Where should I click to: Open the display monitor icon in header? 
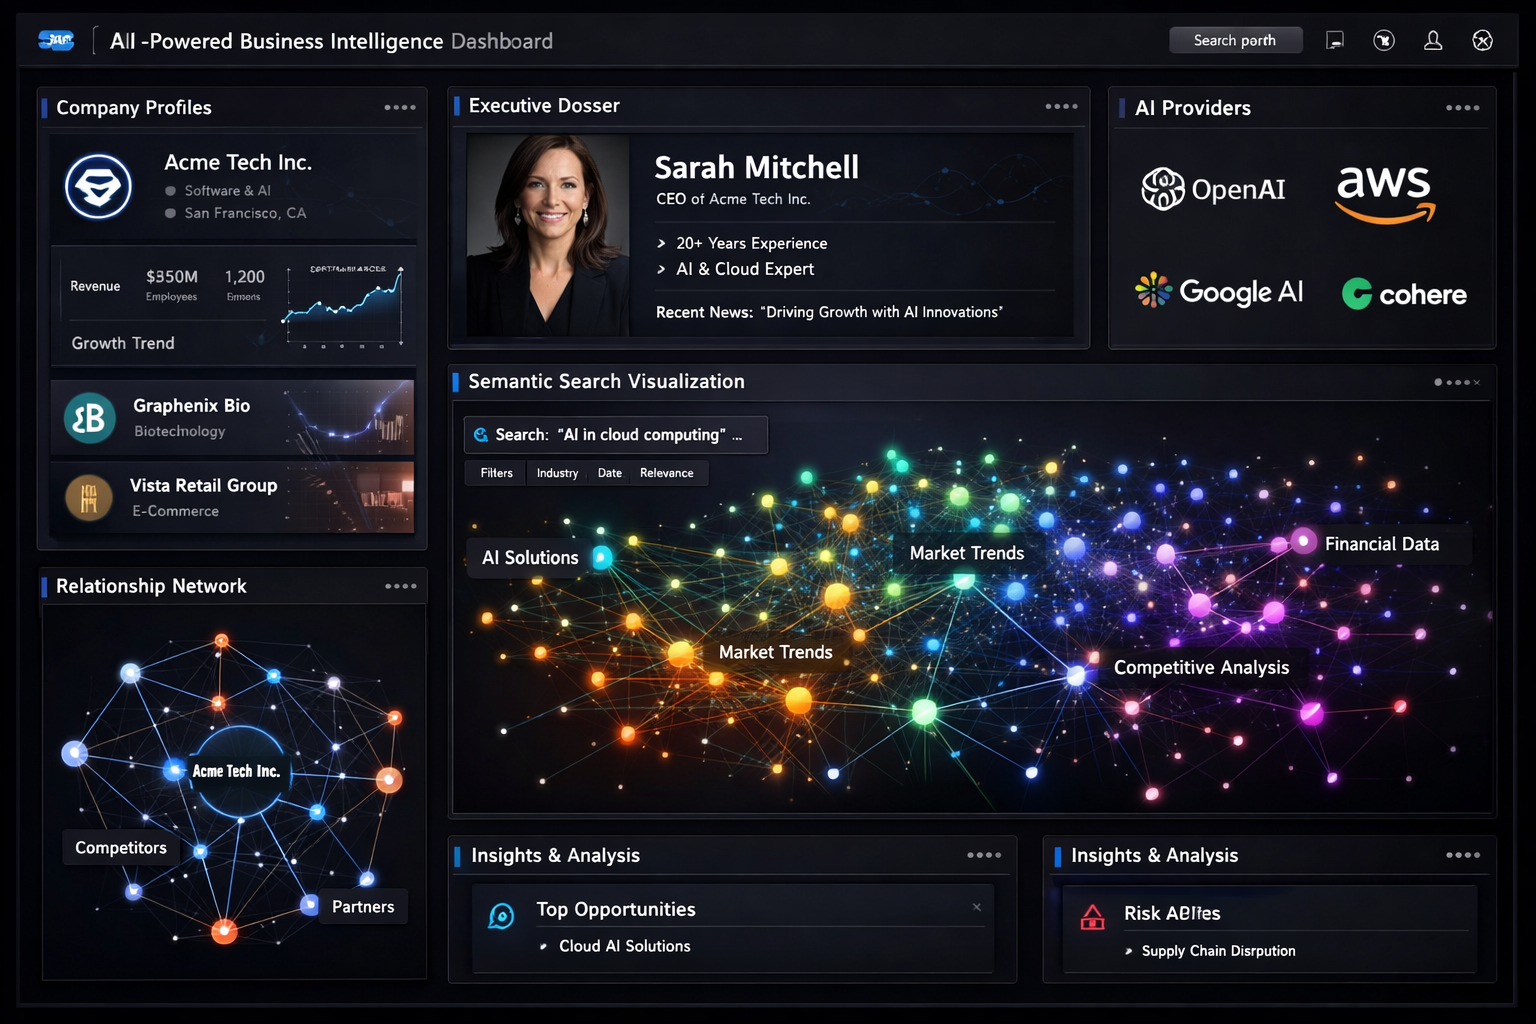click(1335, 40)
